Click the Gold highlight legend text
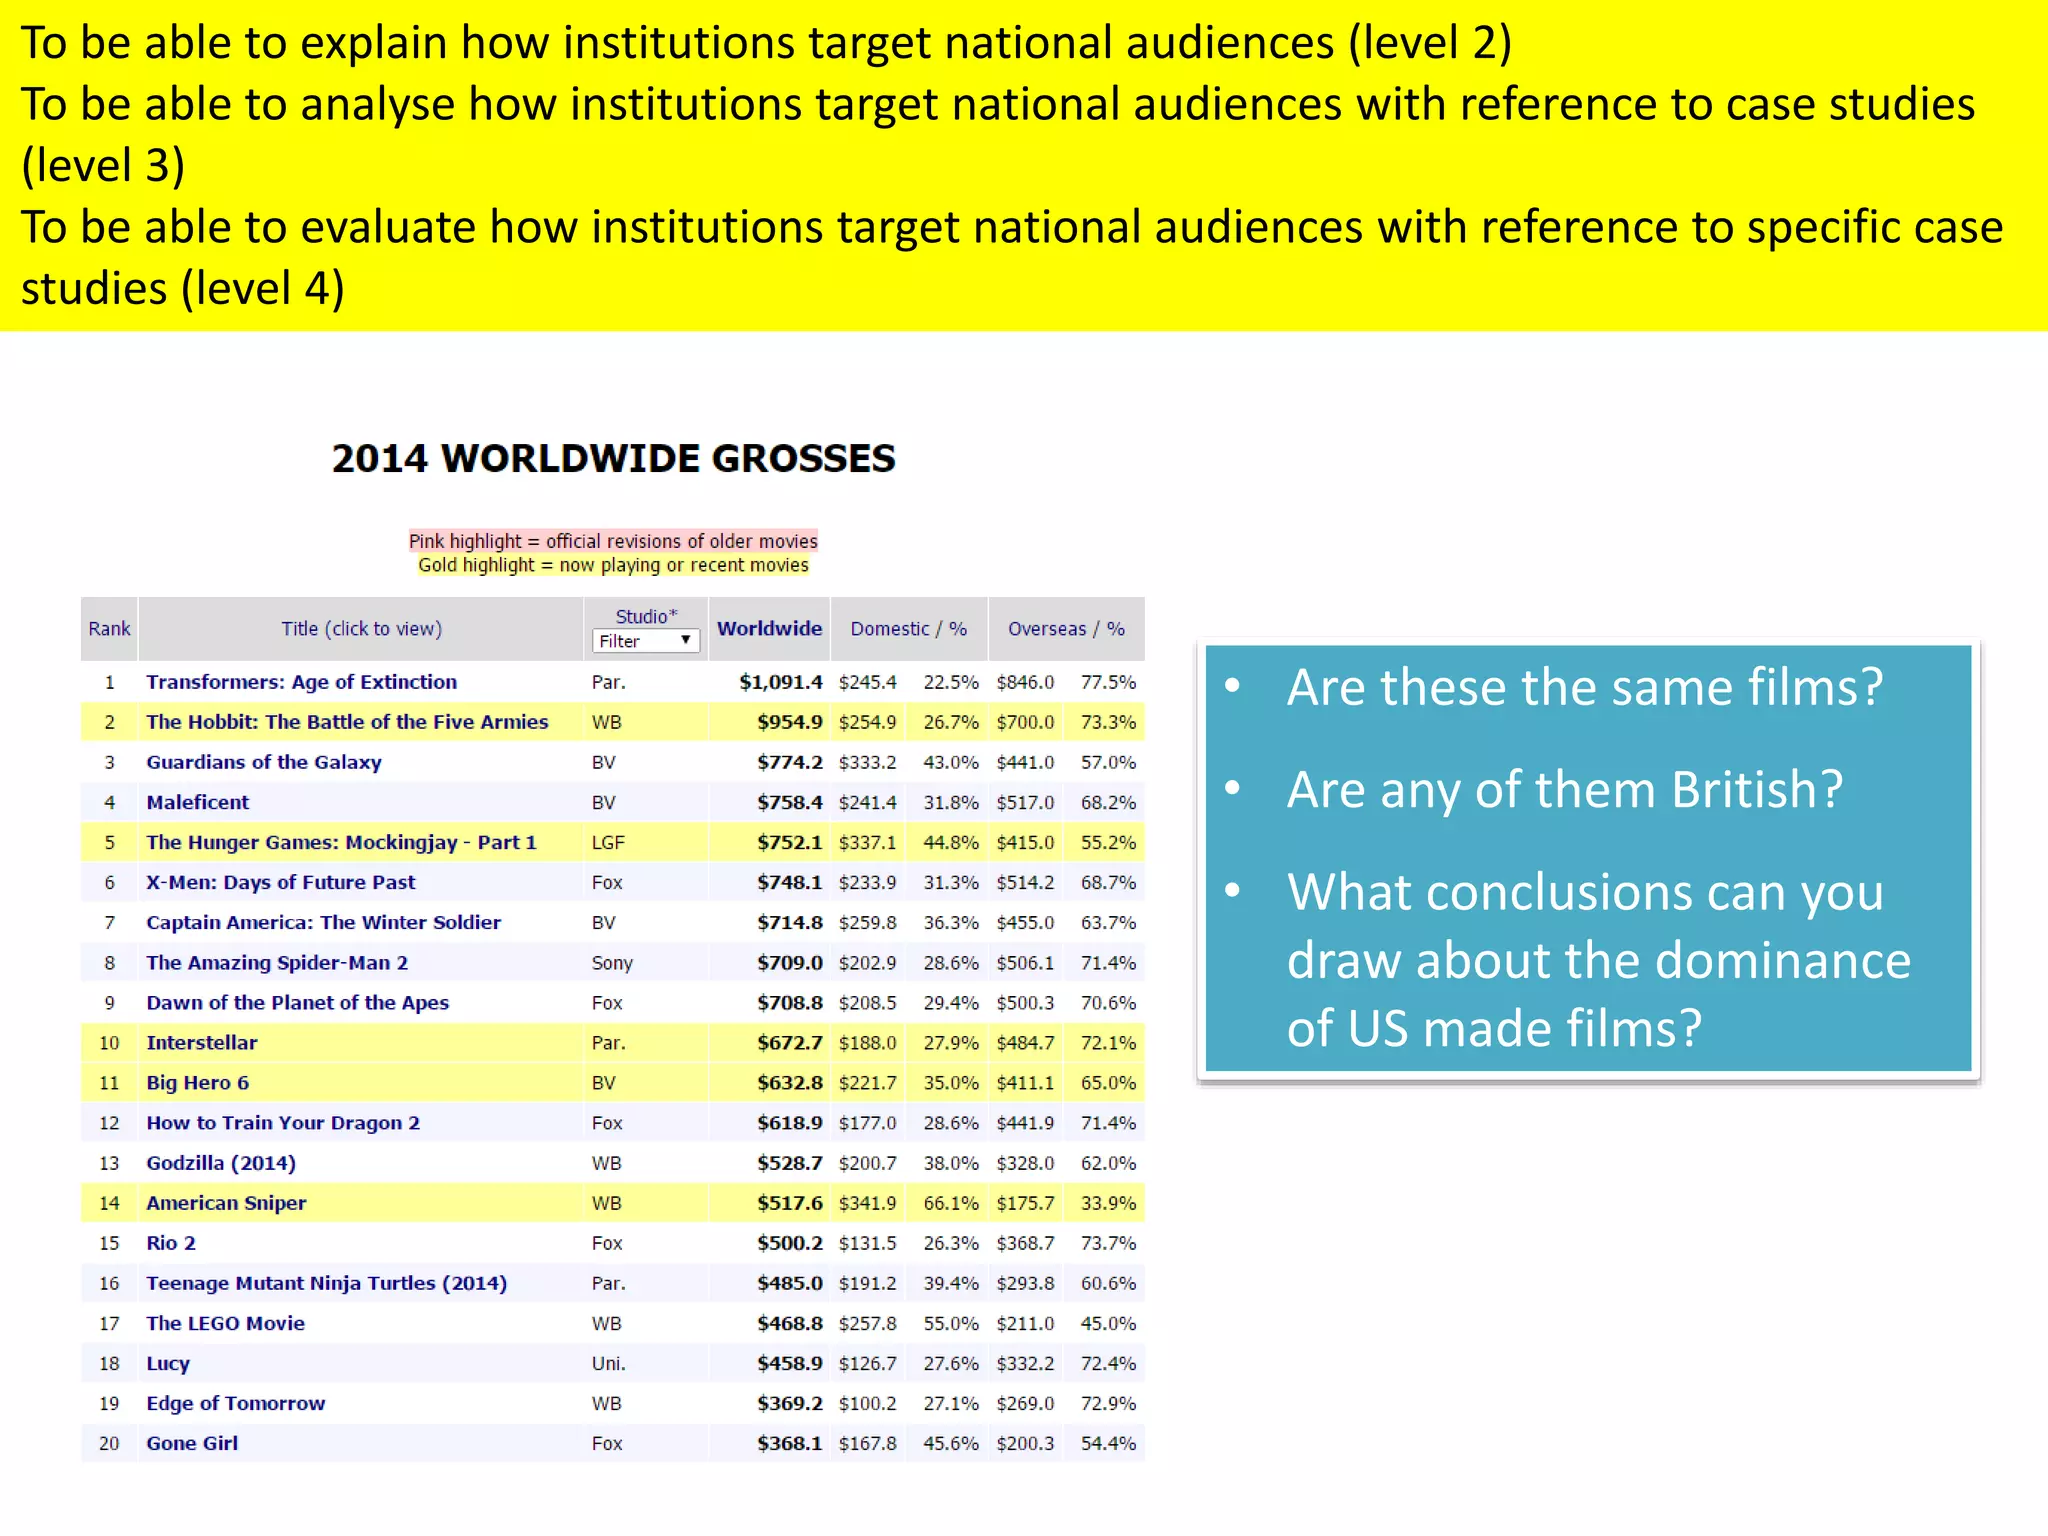This screenshot has width=2048, height=1536. click(613, 565)
